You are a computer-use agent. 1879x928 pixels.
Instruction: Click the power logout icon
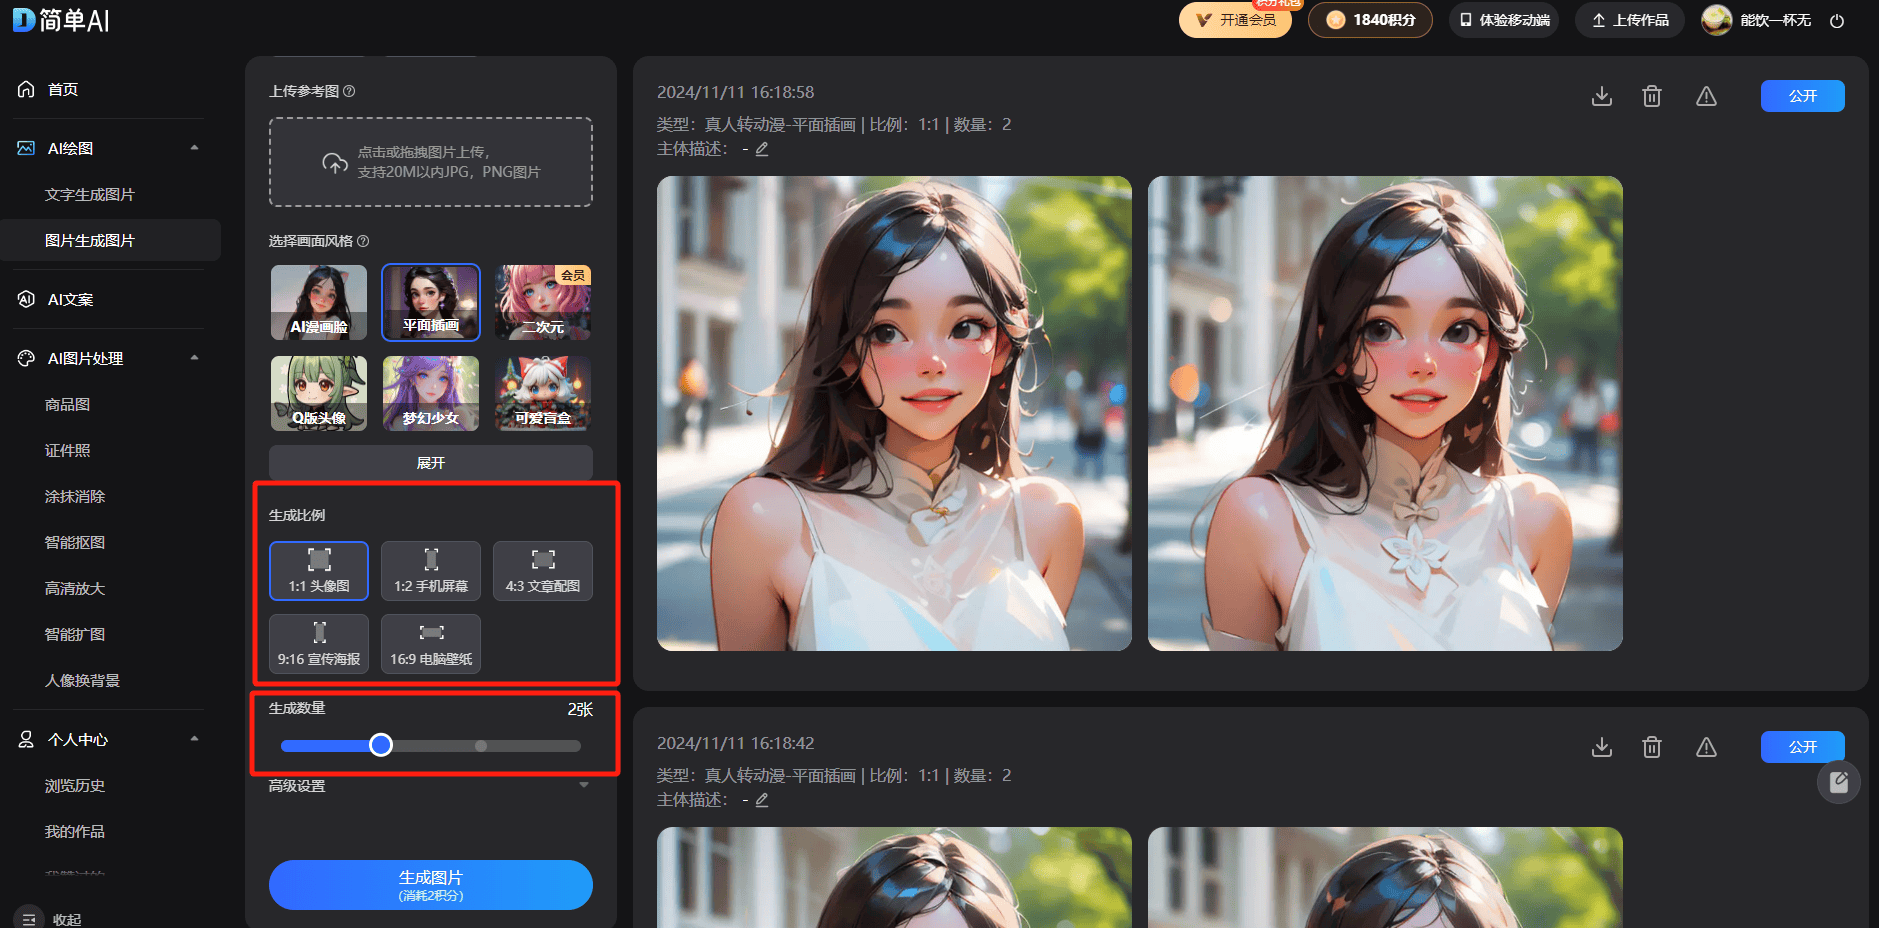1837,21
